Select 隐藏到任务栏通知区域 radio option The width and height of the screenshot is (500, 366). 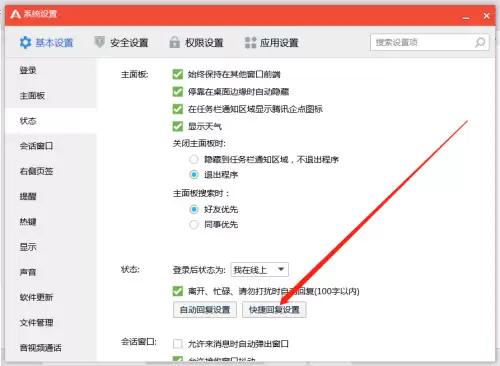194,159
